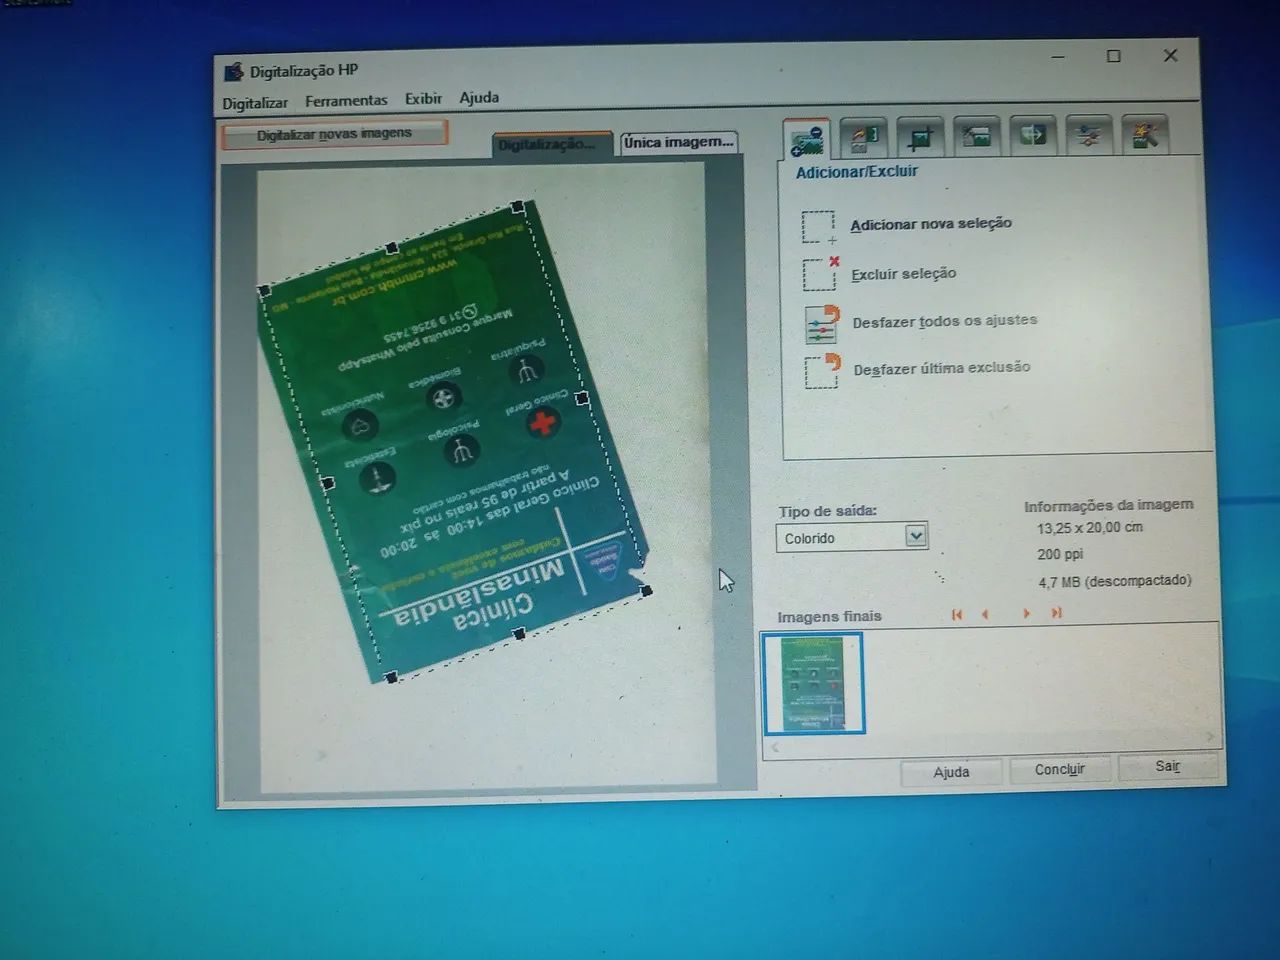Click the Digitalização HP title bar icon
The width and height of the screenshot is (1280, 960).
pos(234,71)
